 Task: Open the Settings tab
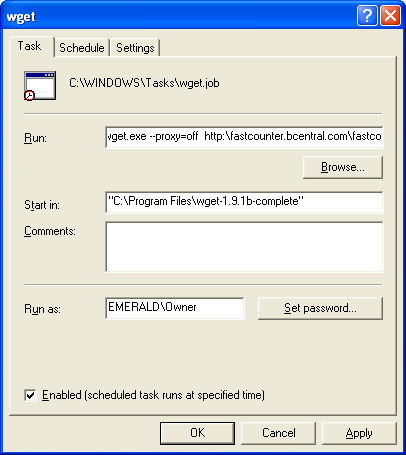pyautogui.click(x=135, y=48)
